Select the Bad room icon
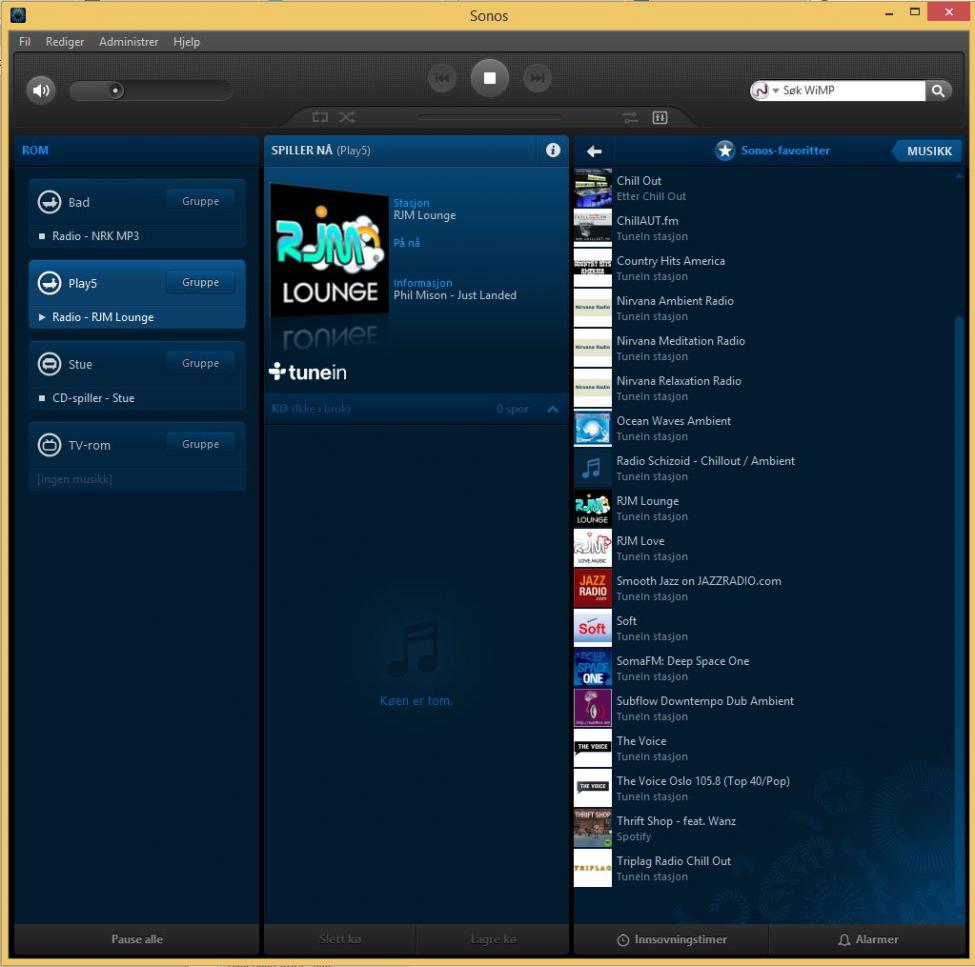Viewport: 975px width, 967px height. (x=49, y=202)
